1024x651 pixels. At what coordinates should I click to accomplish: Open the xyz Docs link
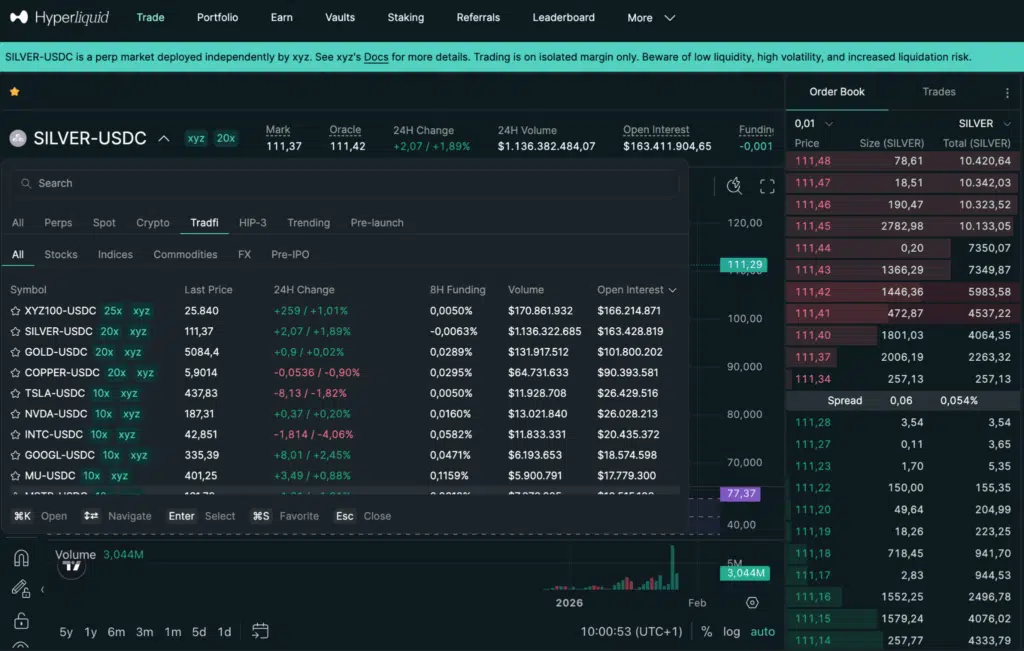click(376, 57)
